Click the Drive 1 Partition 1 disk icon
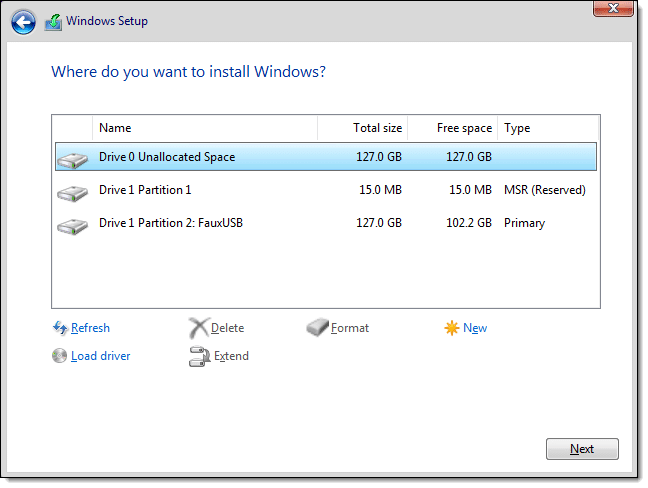Screen dimensions: 648x488 72,193
